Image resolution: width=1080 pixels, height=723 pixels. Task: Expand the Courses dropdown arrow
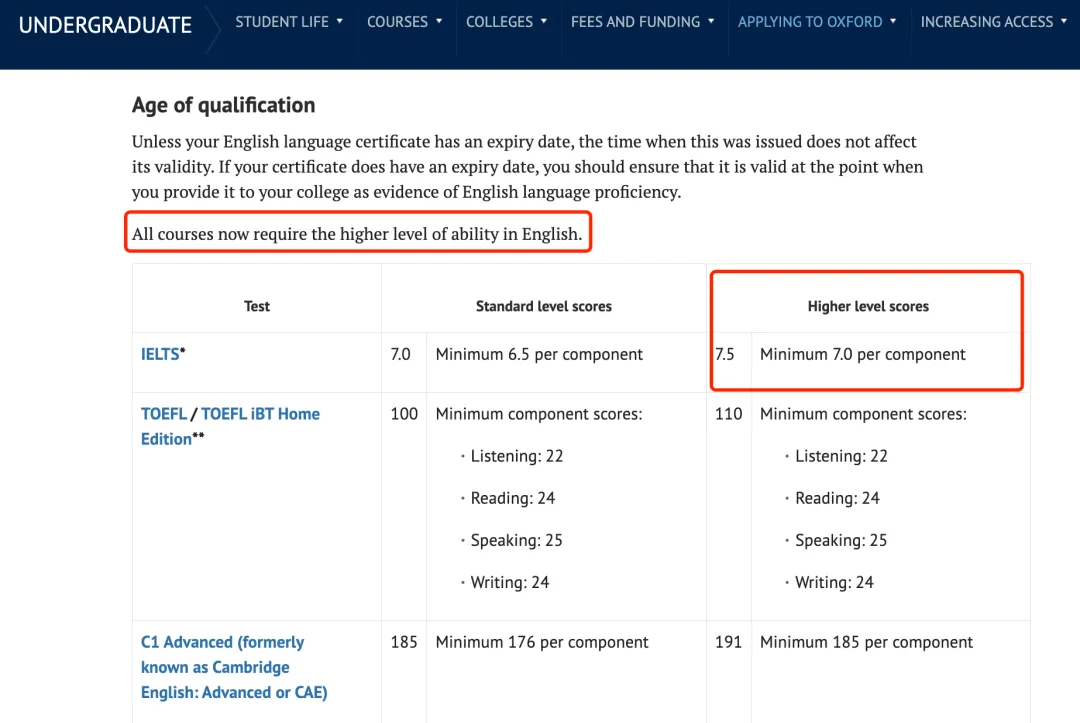(x=439, y=21)
